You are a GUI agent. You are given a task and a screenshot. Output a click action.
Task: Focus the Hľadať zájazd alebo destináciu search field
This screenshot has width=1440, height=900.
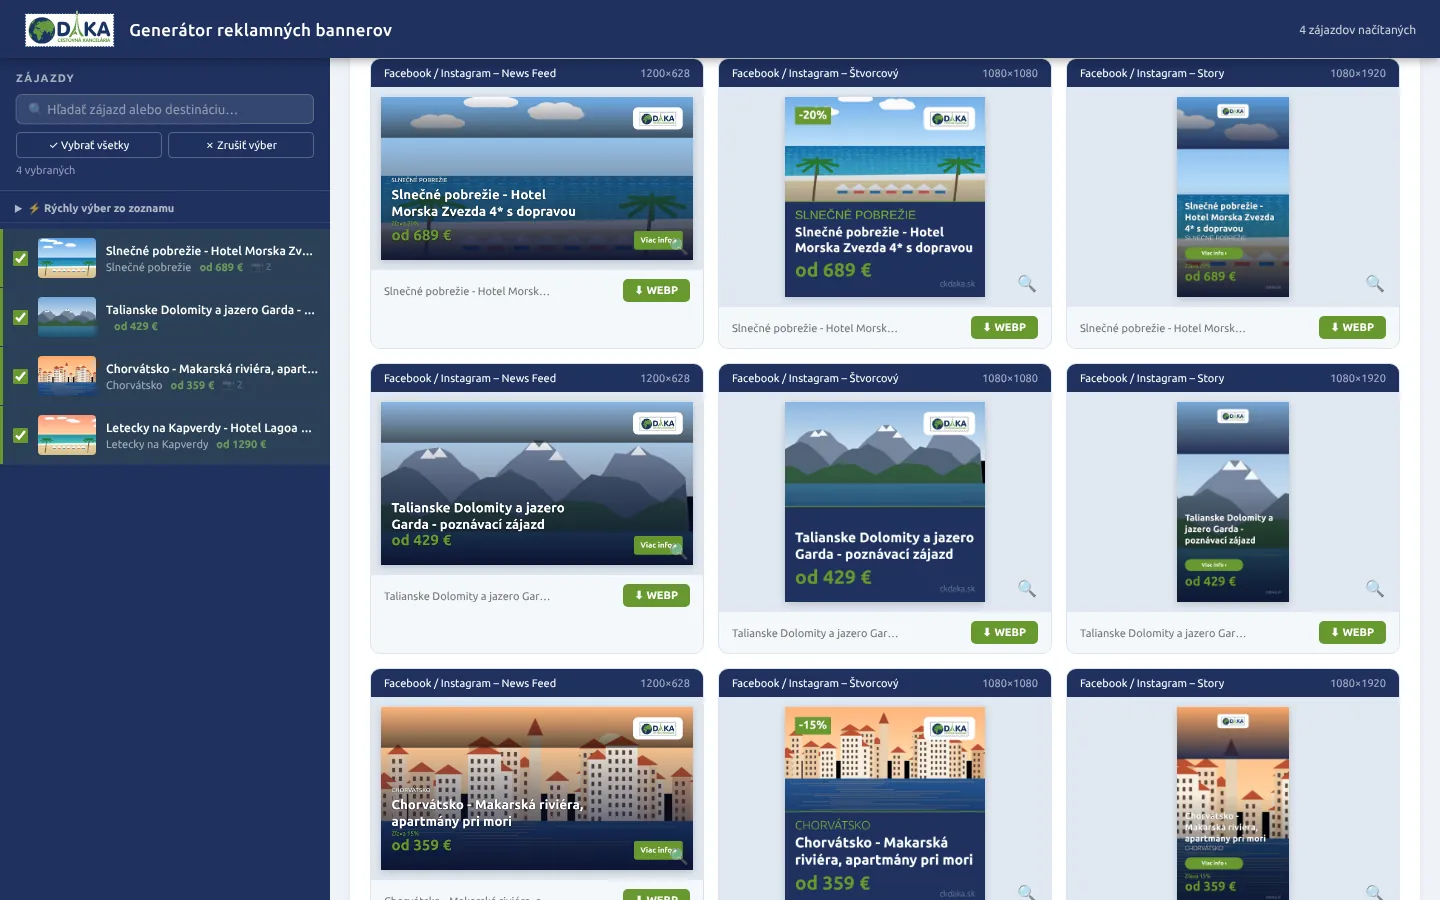165,109
